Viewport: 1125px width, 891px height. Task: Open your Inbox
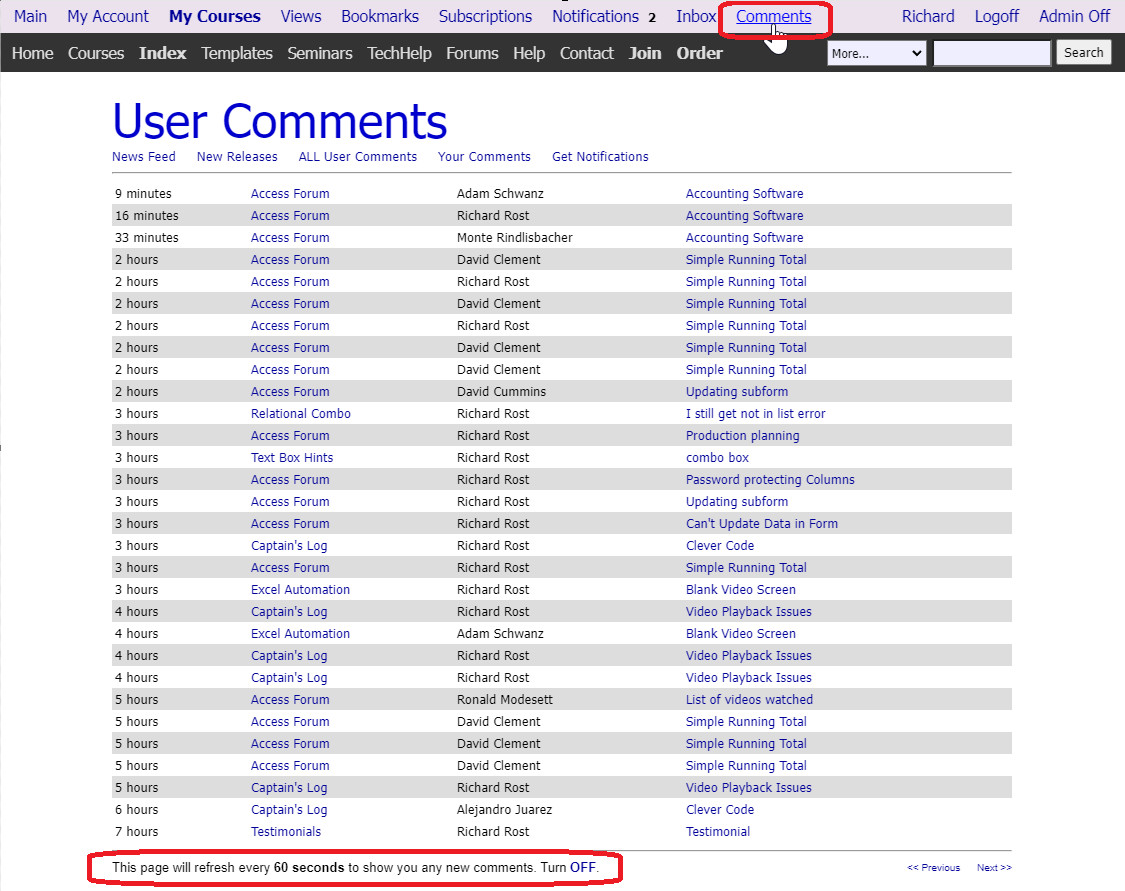click(x=696, y=16)
